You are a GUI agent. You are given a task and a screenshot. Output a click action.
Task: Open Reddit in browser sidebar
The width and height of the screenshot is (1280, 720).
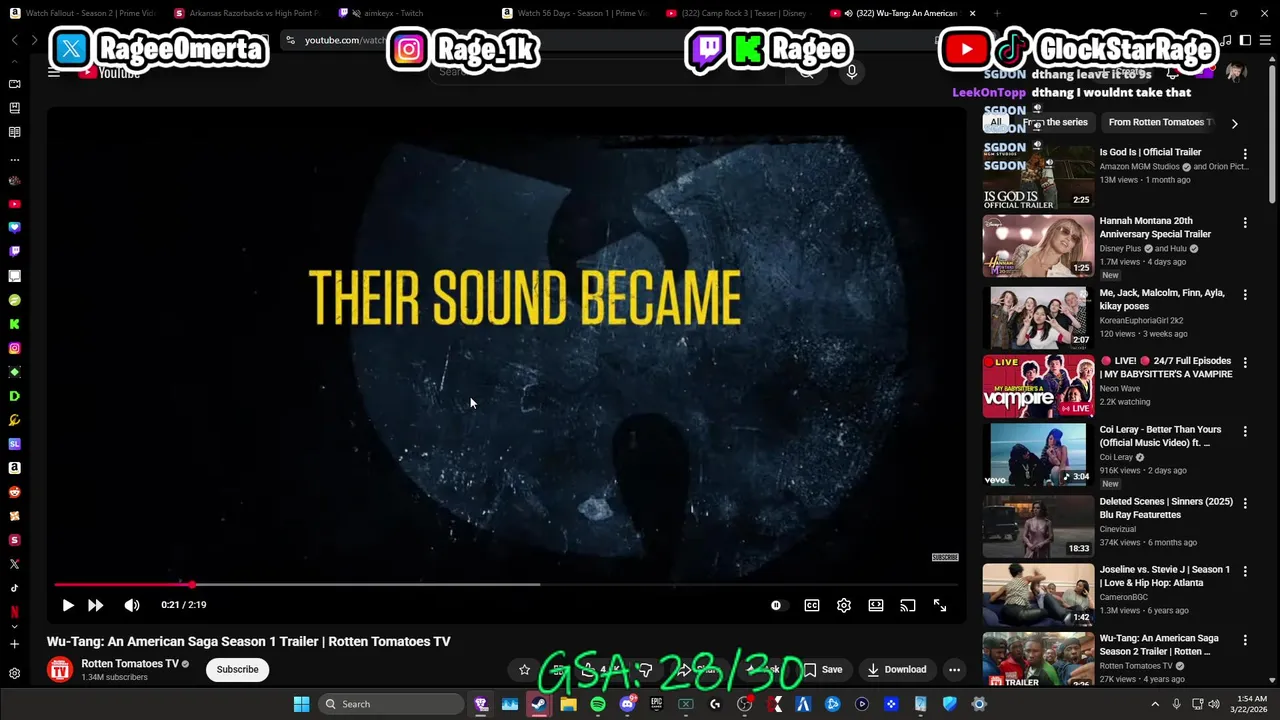(14, 492)
